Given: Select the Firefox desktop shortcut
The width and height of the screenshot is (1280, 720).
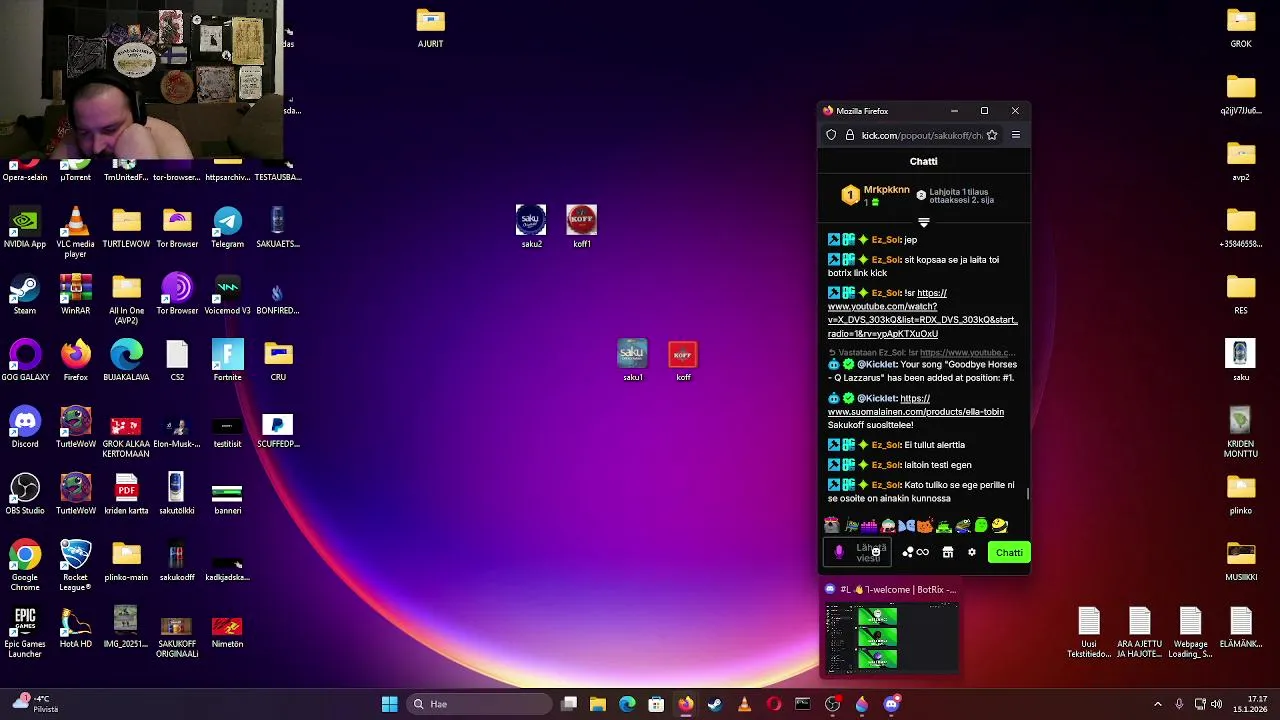Looking at the screenshot, I should click(75, 361).
